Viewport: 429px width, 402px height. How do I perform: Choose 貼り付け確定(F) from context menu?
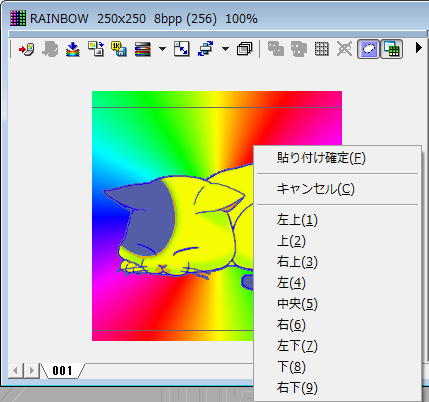[337, 158]
